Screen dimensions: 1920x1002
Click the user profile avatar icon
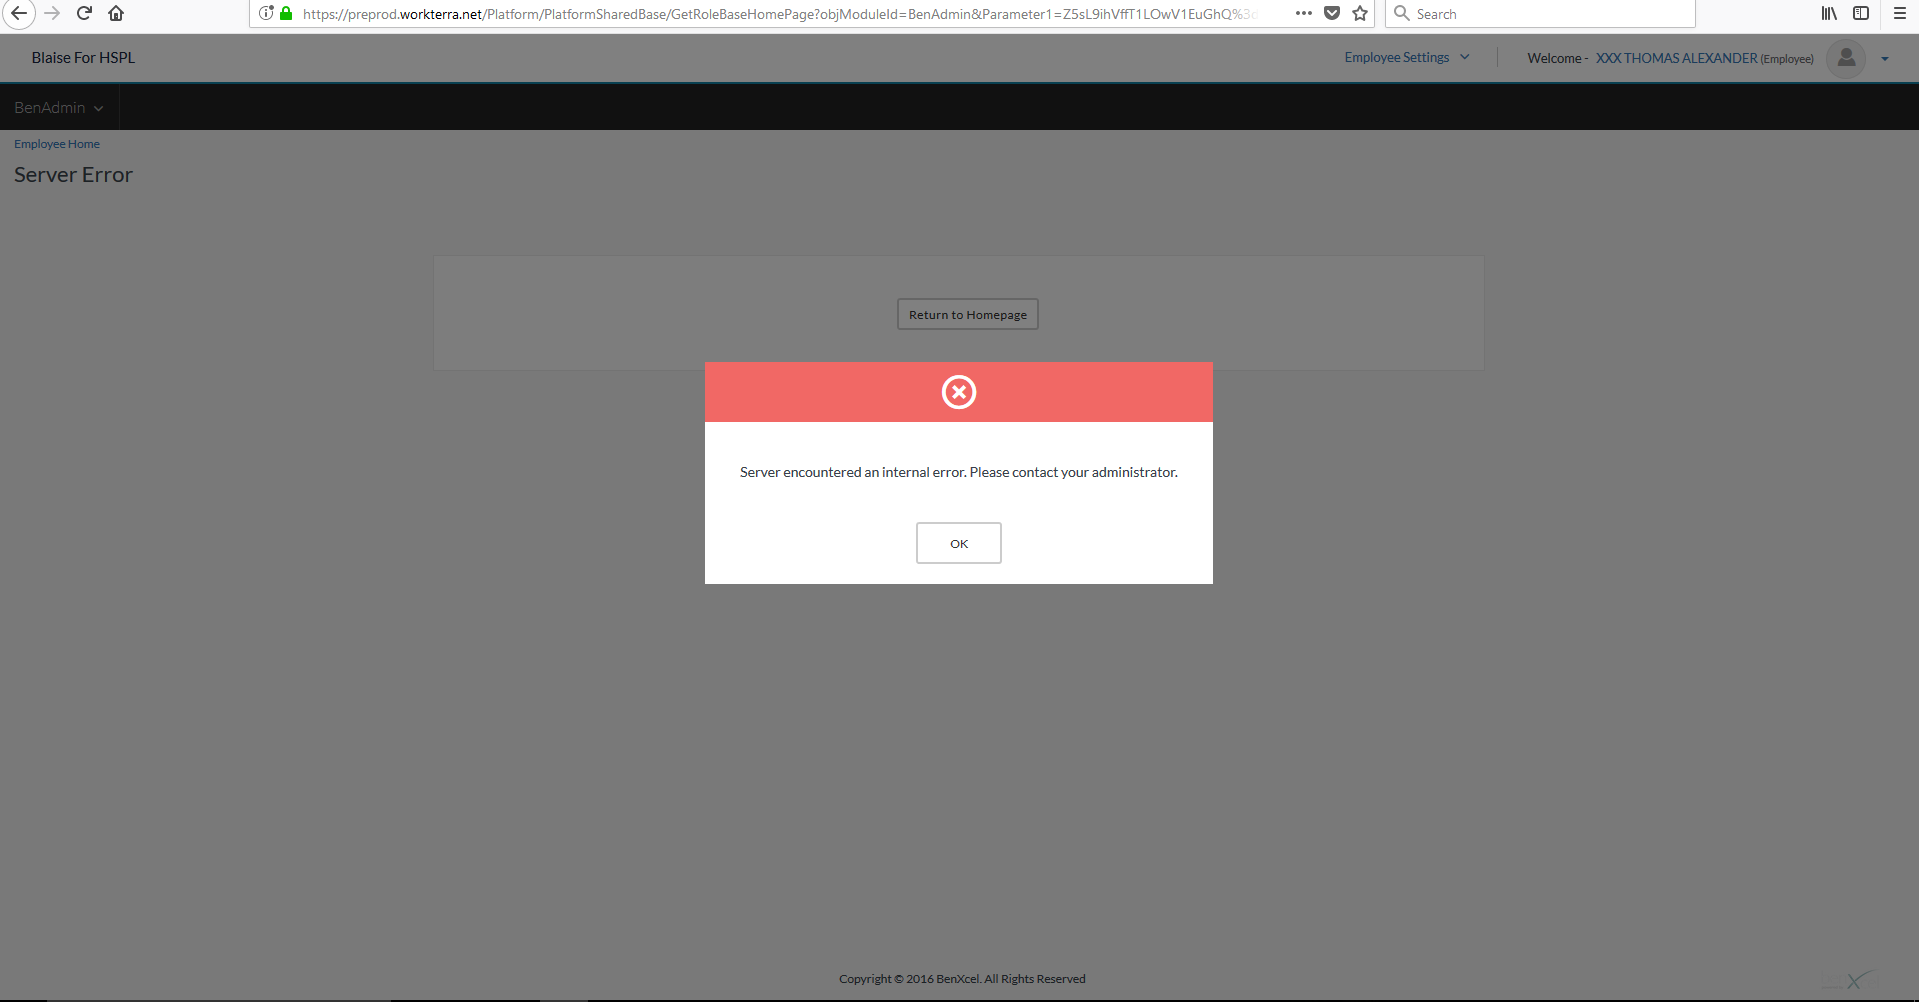(x=1846, y=58)
